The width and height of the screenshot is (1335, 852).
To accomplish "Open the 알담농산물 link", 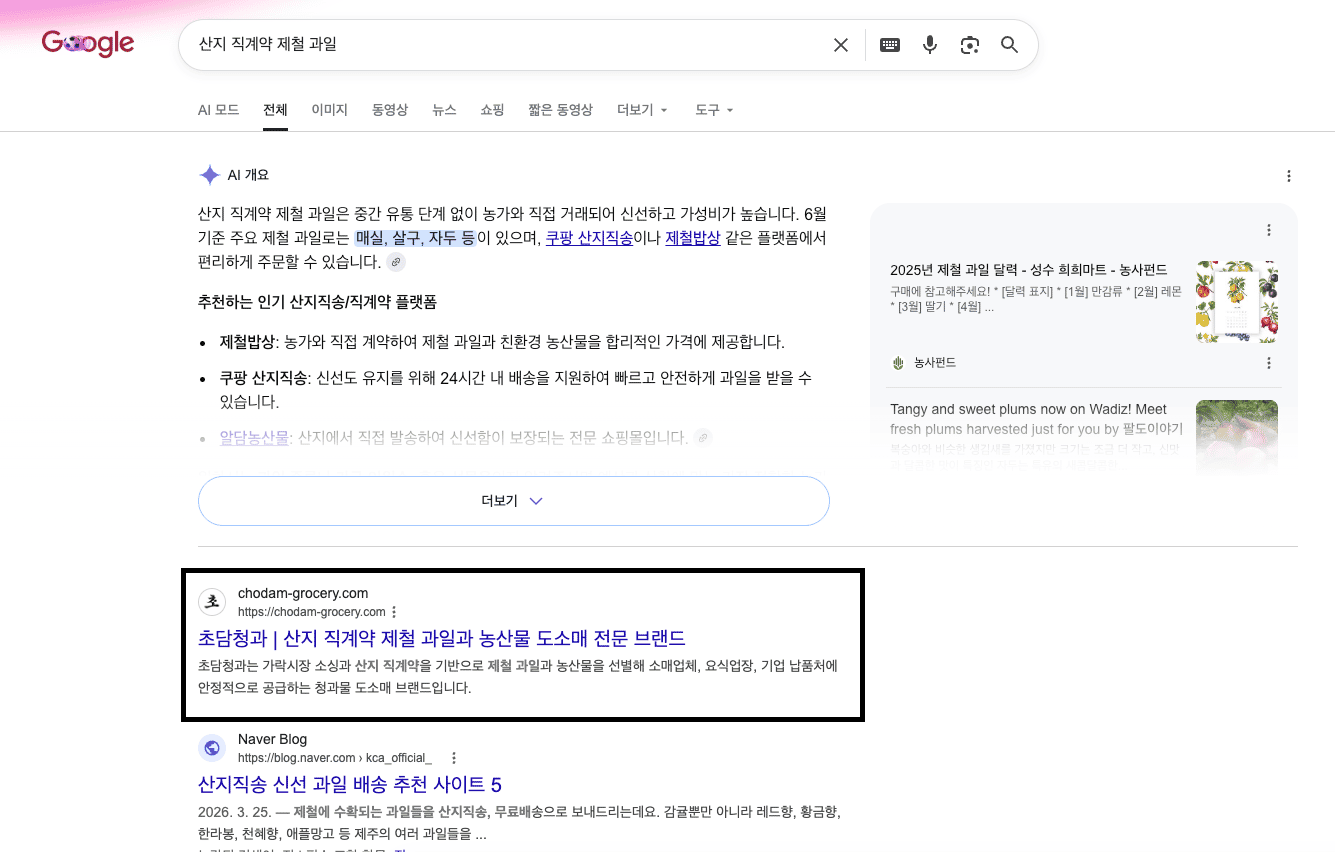I will [x=254, y=438].
